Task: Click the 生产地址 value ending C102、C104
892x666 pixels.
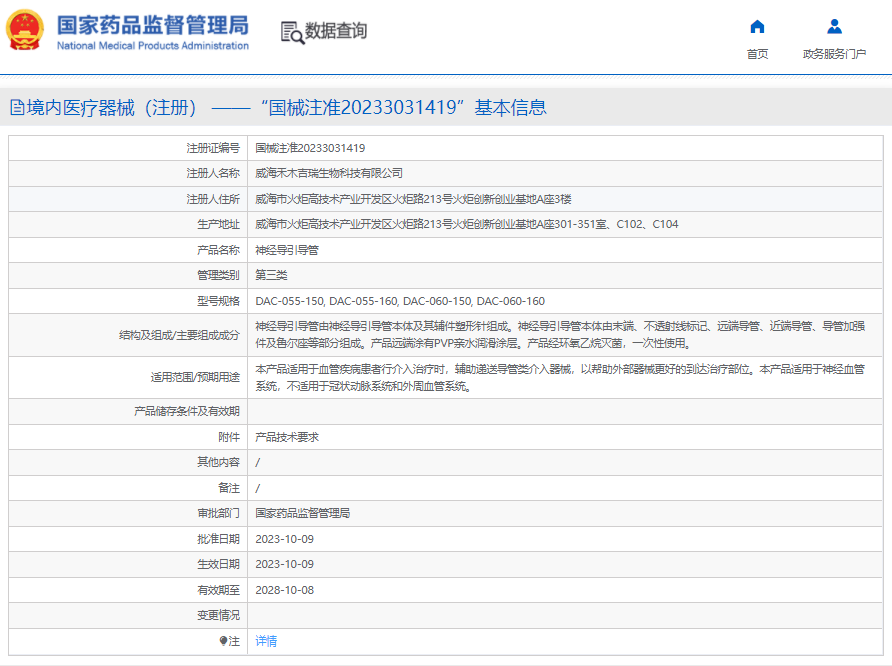Action: click(x=466, y=224)
